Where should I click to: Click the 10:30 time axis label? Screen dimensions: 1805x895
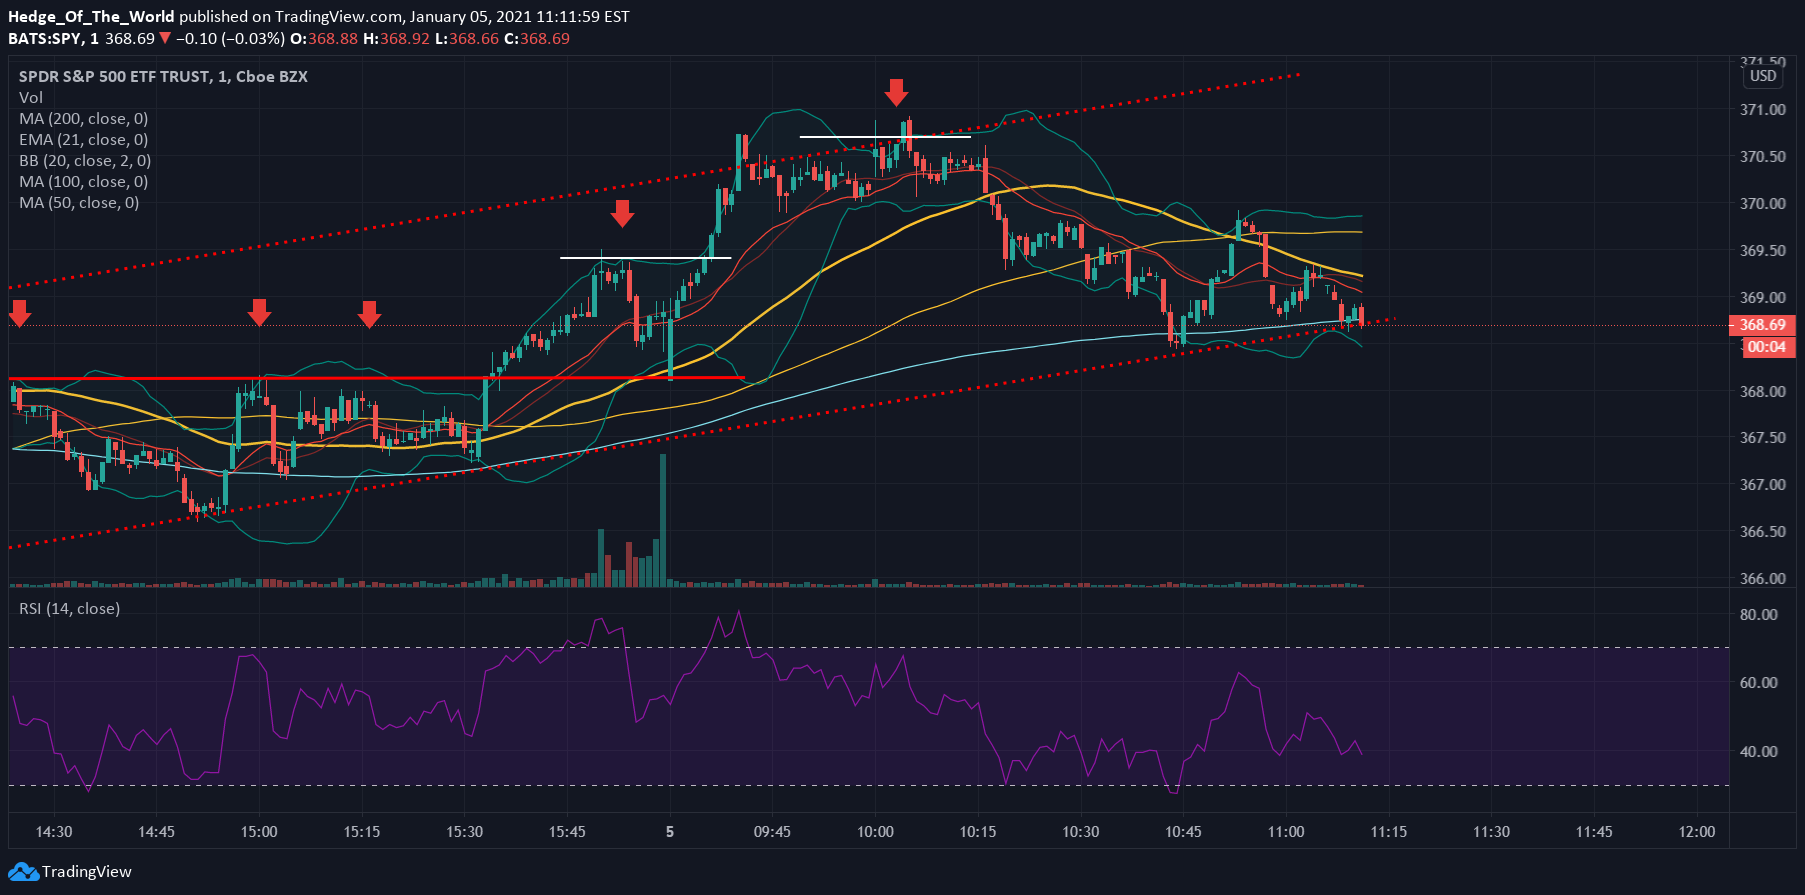[x=1081, y=832]
